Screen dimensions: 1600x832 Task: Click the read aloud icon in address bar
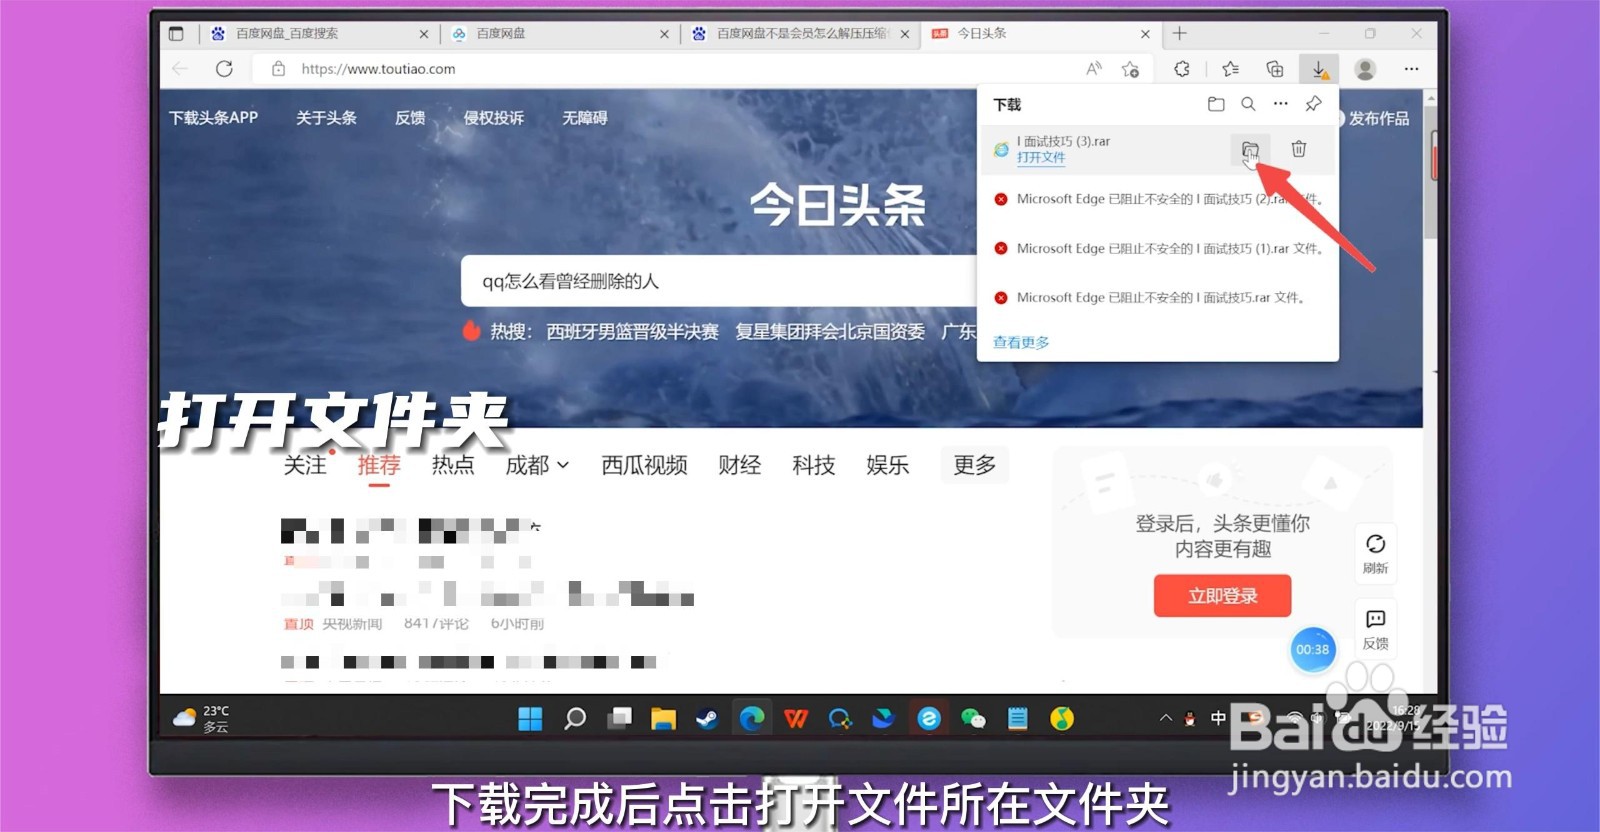pos(1094,69)
